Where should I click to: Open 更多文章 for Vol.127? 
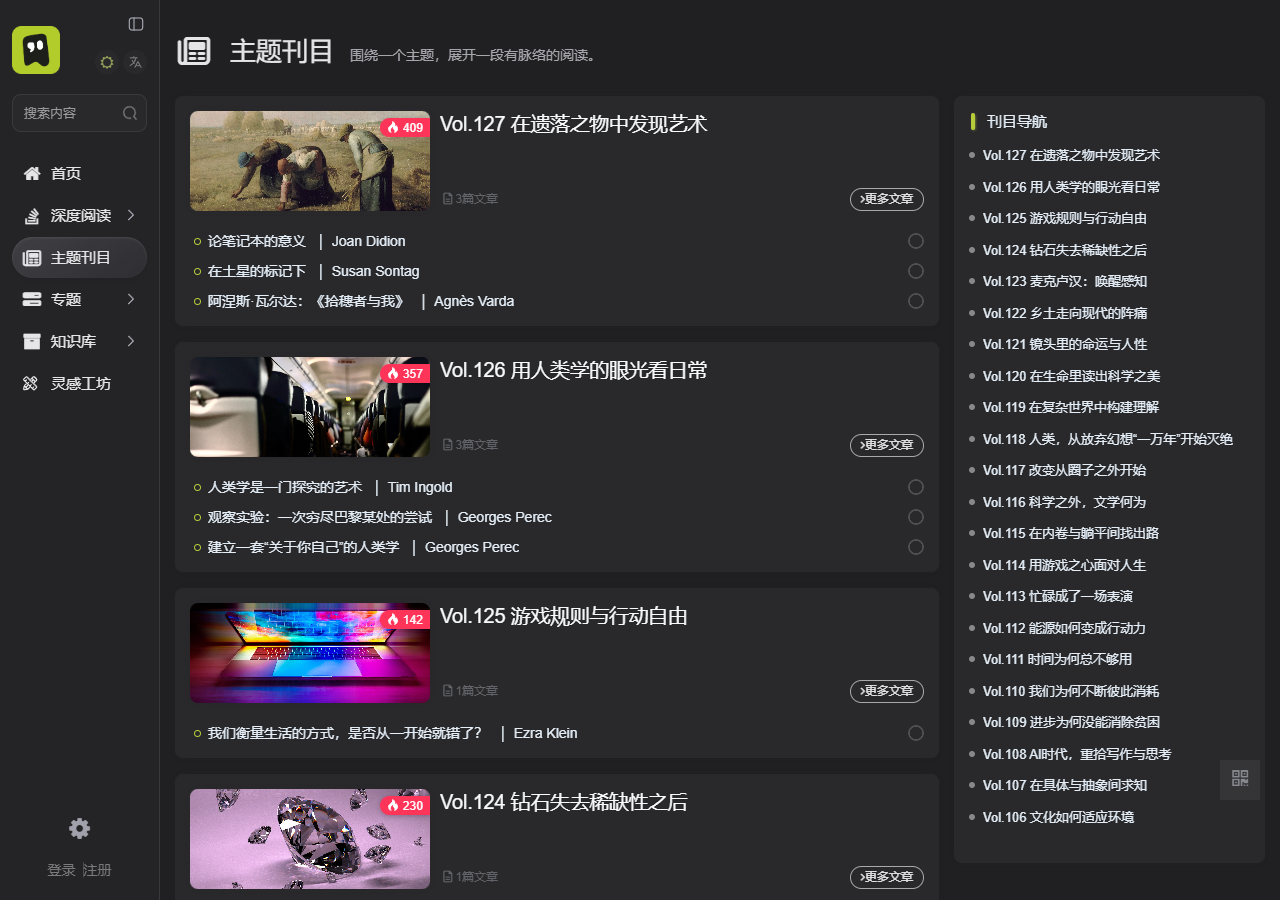pos(887,199)
